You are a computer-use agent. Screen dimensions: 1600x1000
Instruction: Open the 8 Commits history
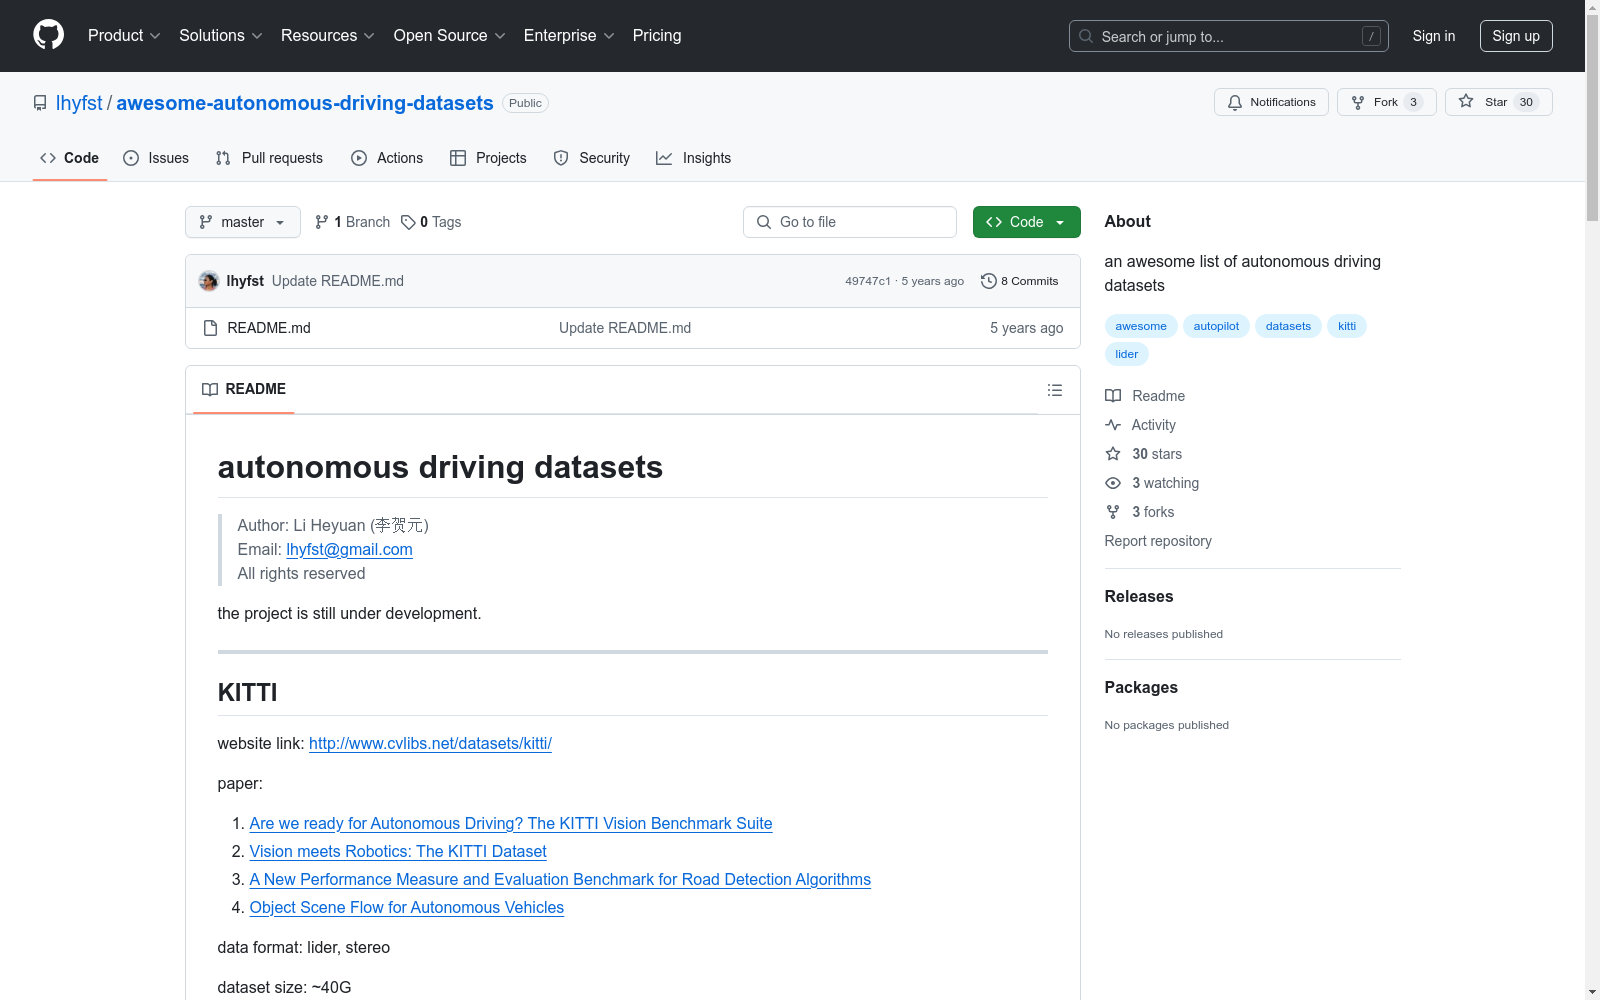coord(1019,281)
